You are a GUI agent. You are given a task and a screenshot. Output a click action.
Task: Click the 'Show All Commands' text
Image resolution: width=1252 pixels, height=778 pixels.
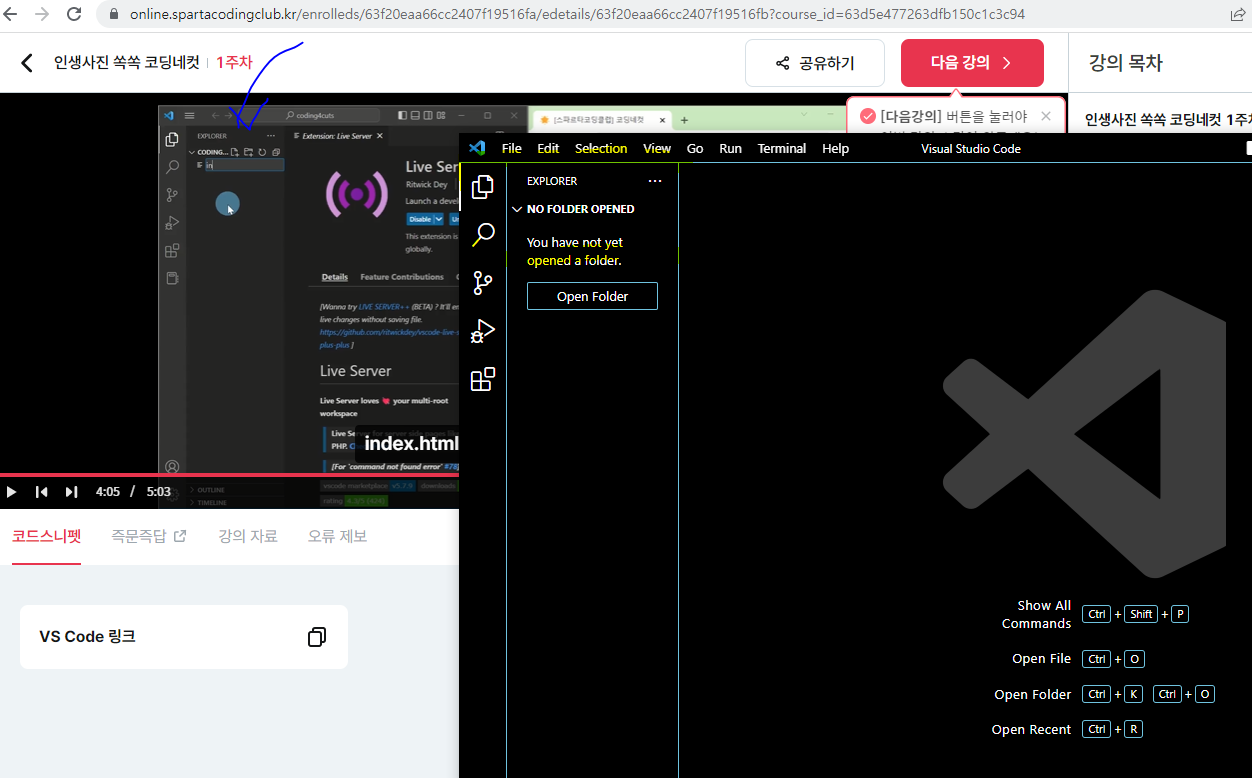1036,614
